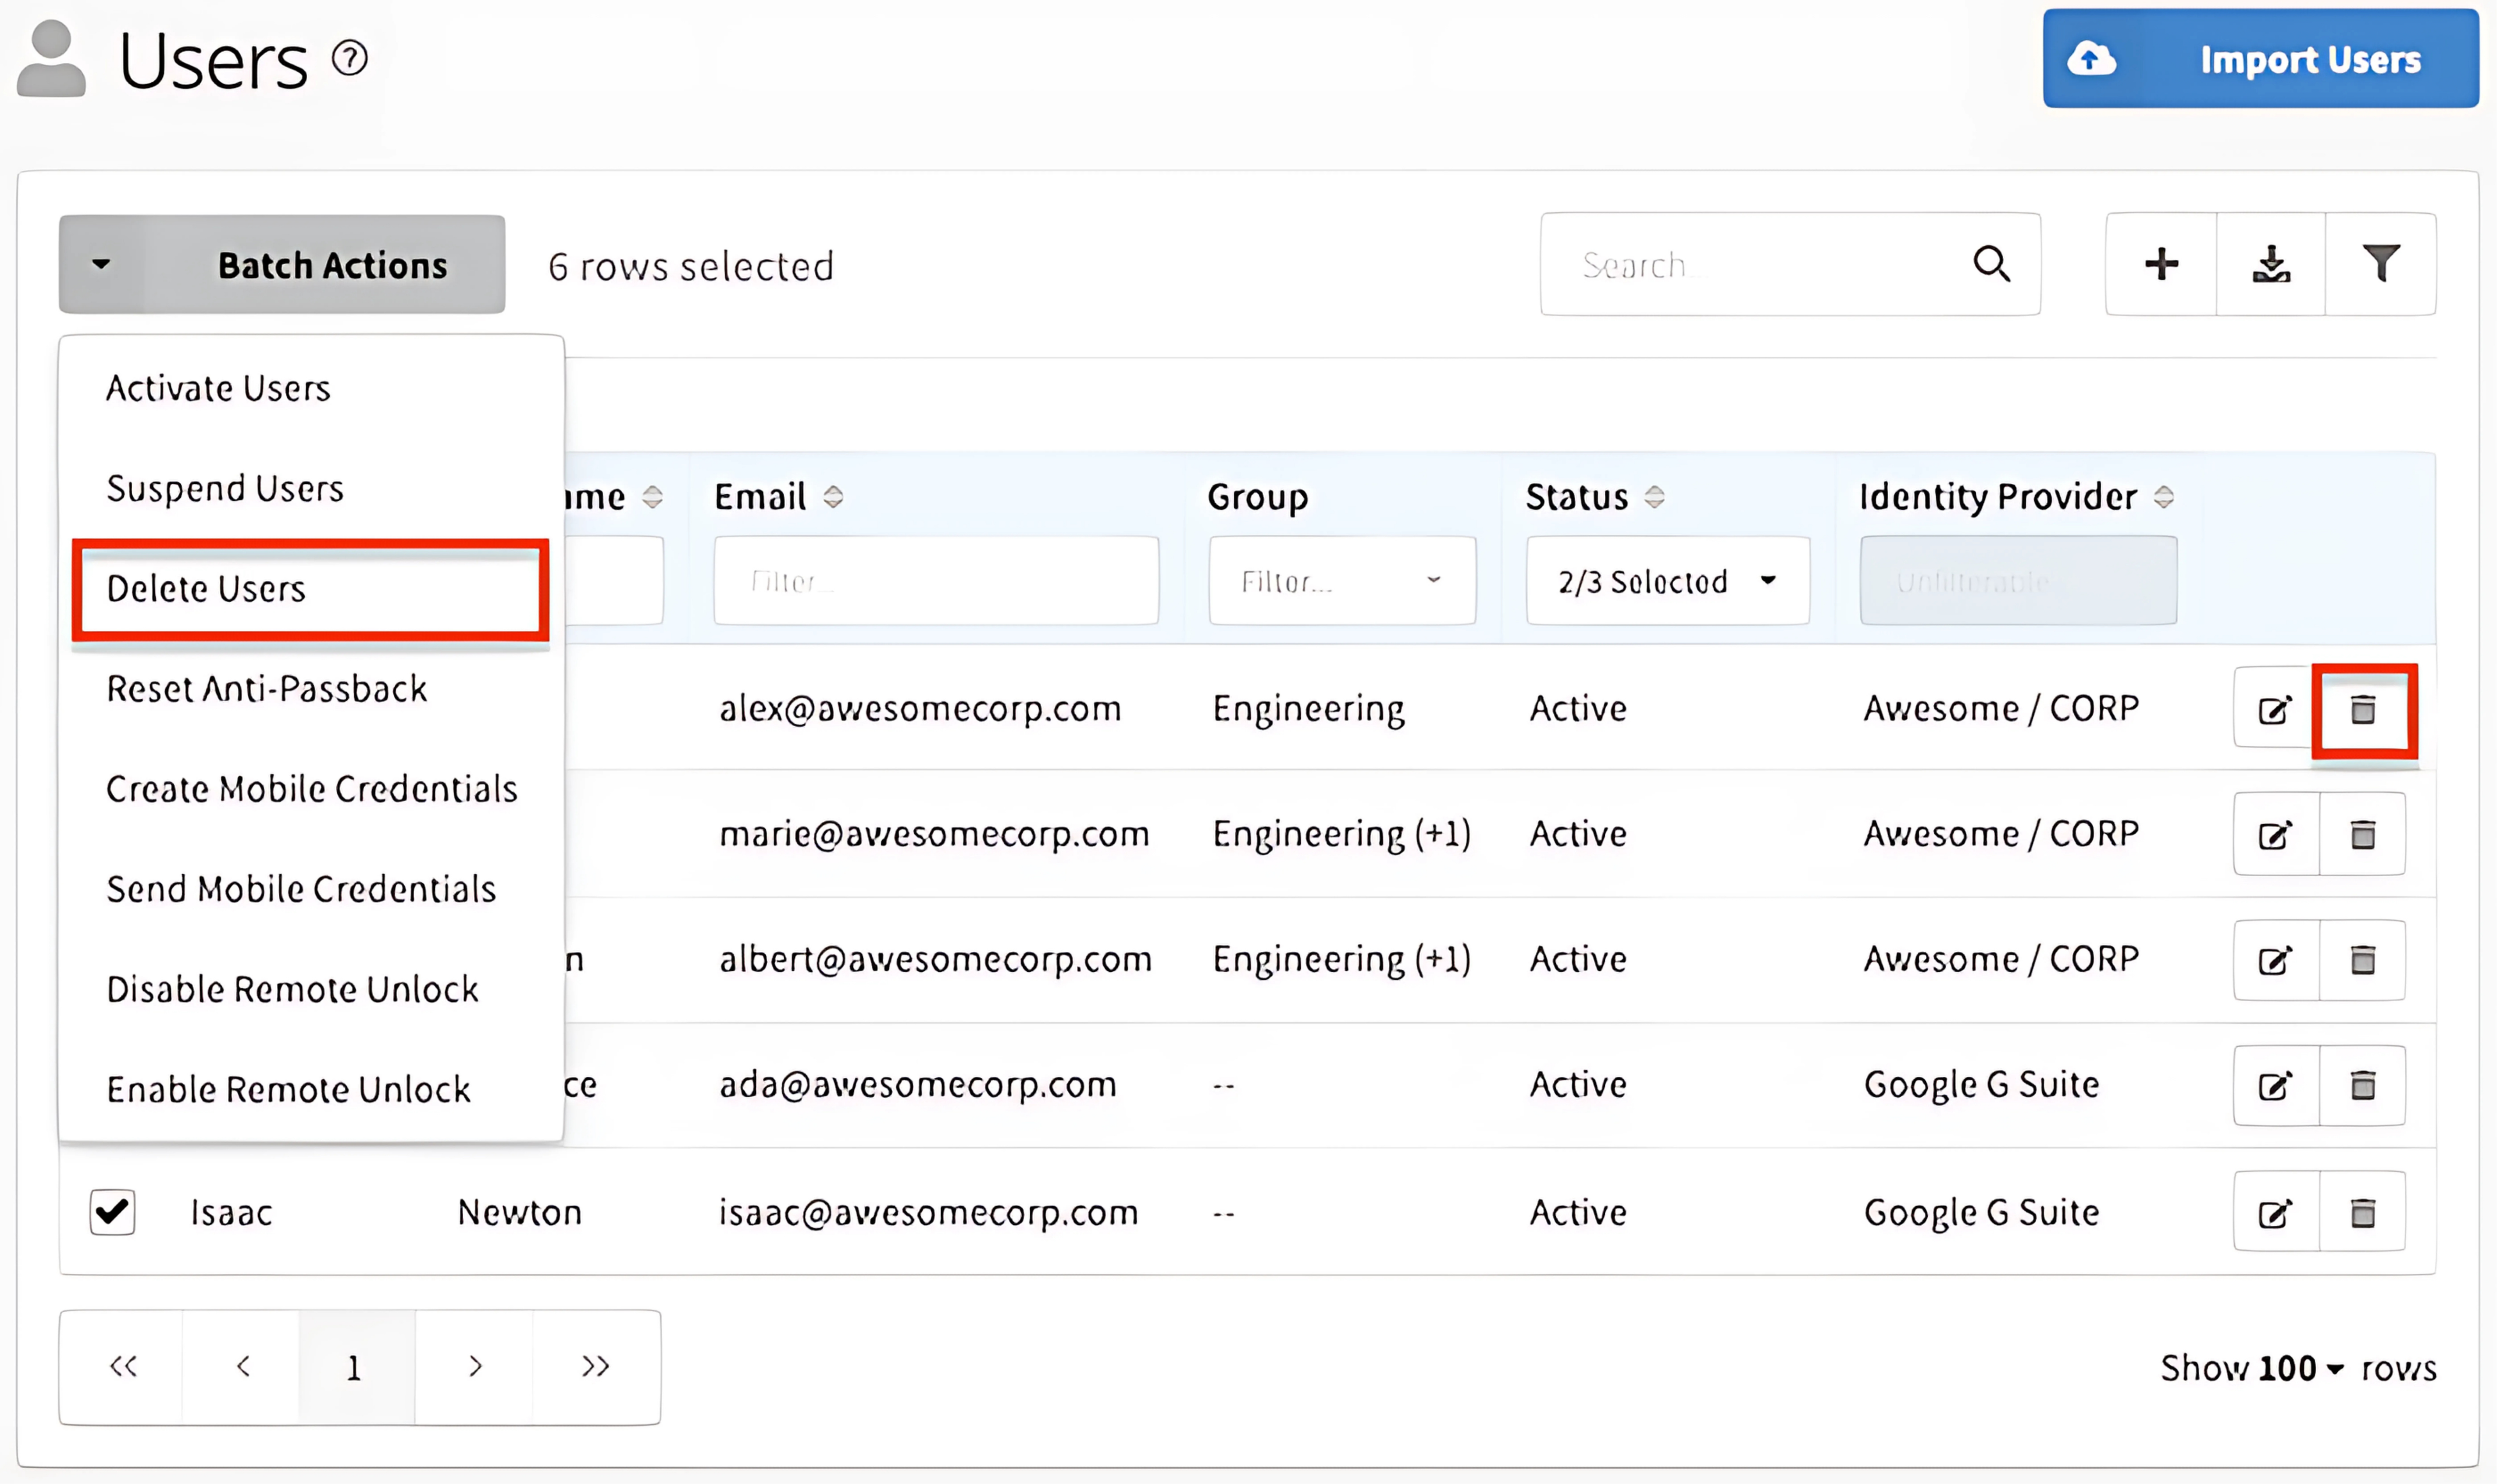This screenshot has width=2497, height=1484.
Task: Go to last page with double-right arrows
Action: click(x=595, y=1366)
